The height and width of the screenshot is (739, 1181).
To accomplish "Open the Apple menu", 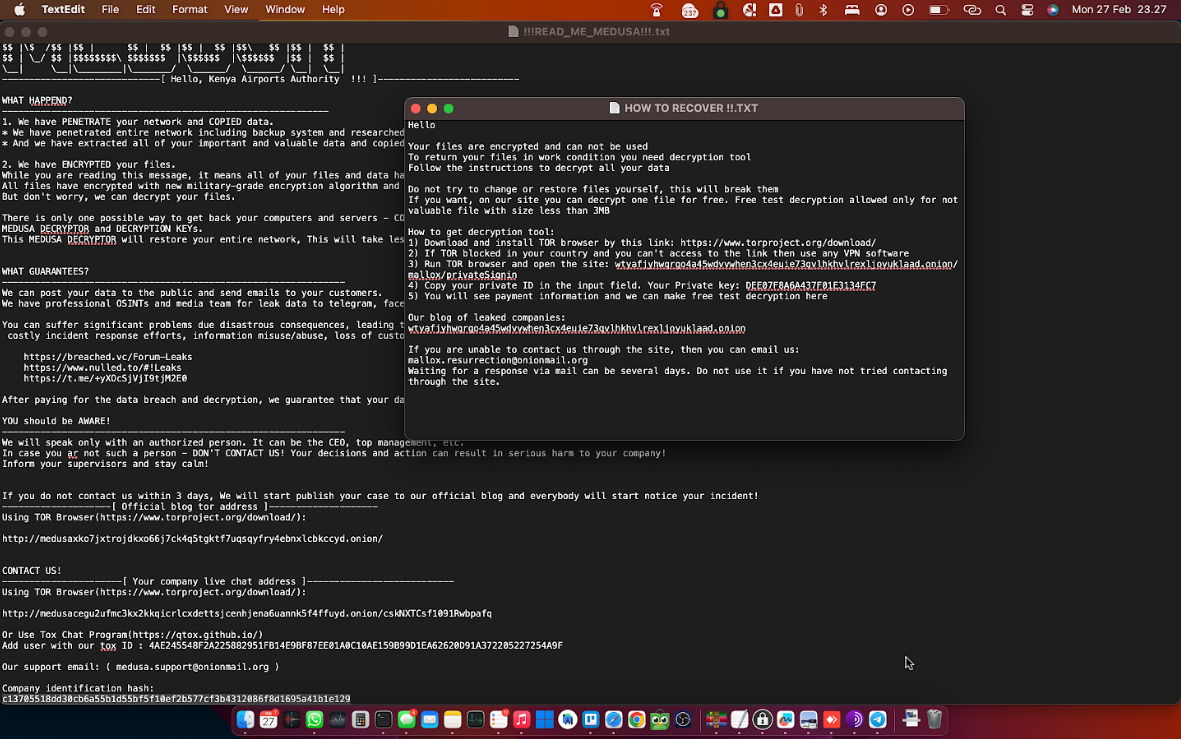I will click(x=20, y=9).
